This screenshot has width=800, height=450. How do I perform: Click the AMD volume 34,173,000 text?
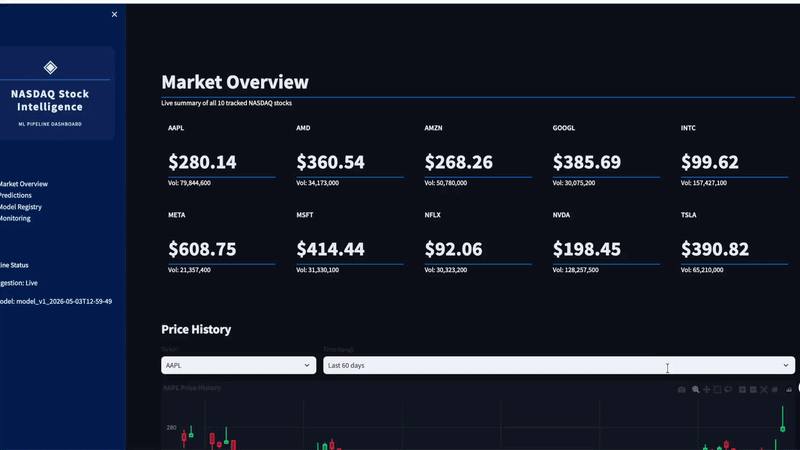tap(317, 183)
